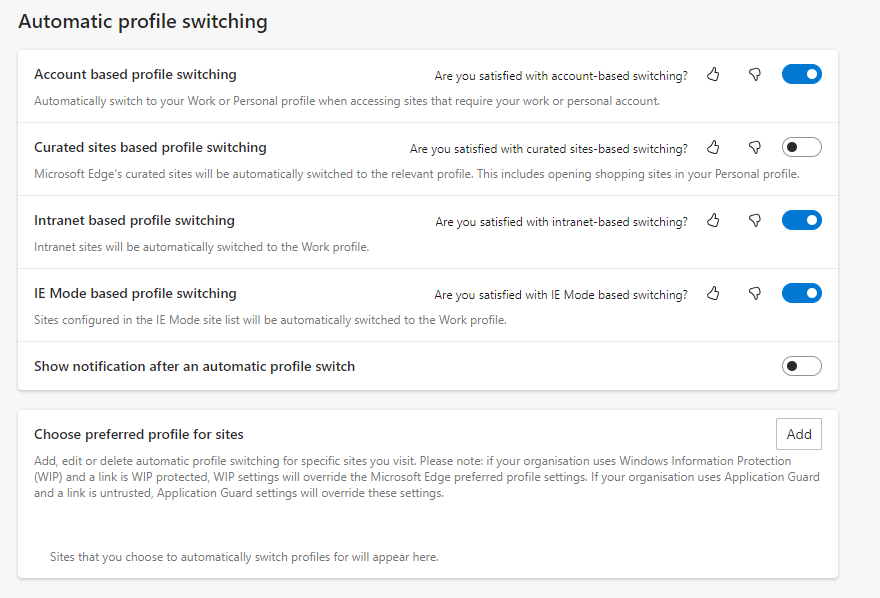Click the Add button for preferred sites

(x=799, y=434)
